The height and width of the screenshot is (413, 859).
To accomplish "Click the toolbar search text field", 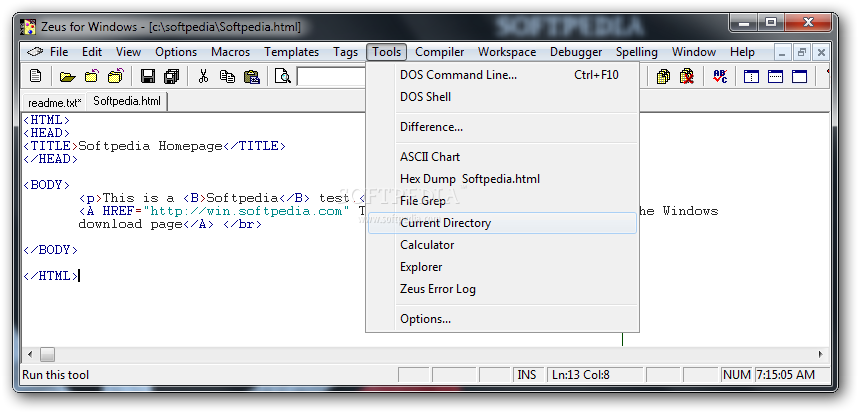I will pyautogui.click(x=331, y=76).
